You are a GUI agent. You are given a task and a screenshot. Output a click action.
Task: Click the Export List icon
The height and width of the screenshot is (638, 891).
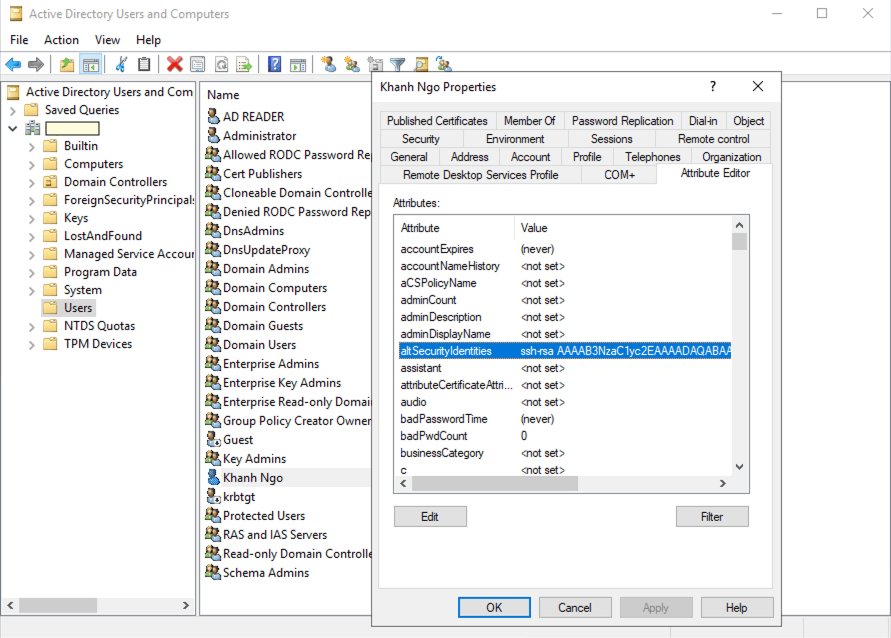click(244, 64)
